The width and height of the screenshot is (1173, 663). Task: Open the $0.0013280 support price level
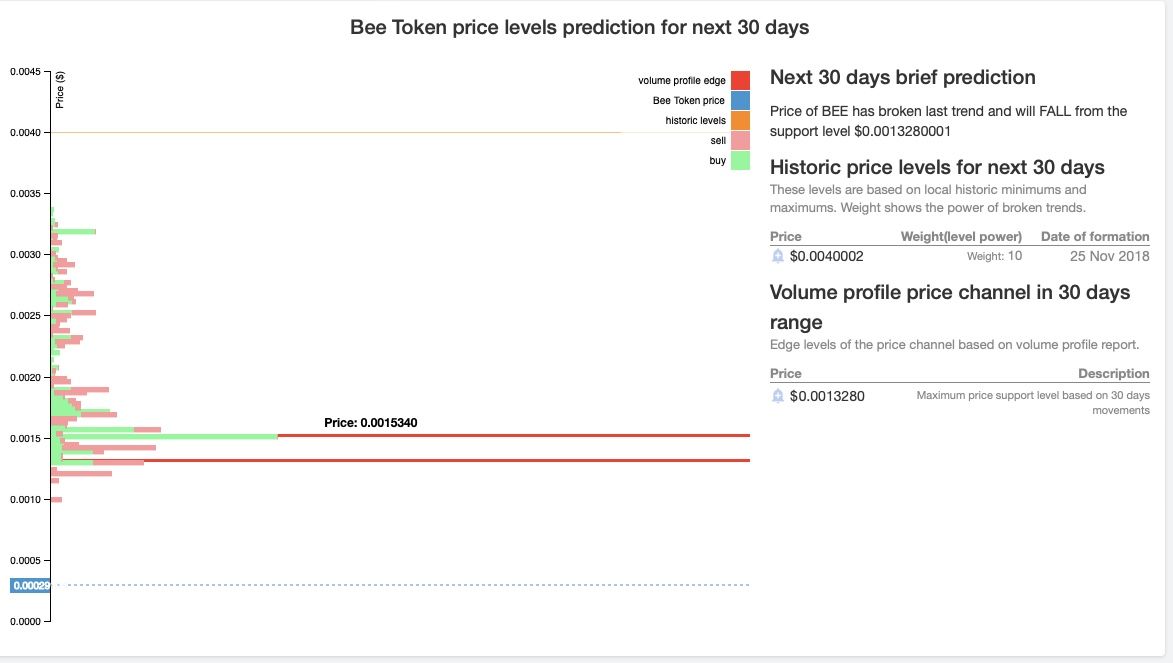[827, 396]
